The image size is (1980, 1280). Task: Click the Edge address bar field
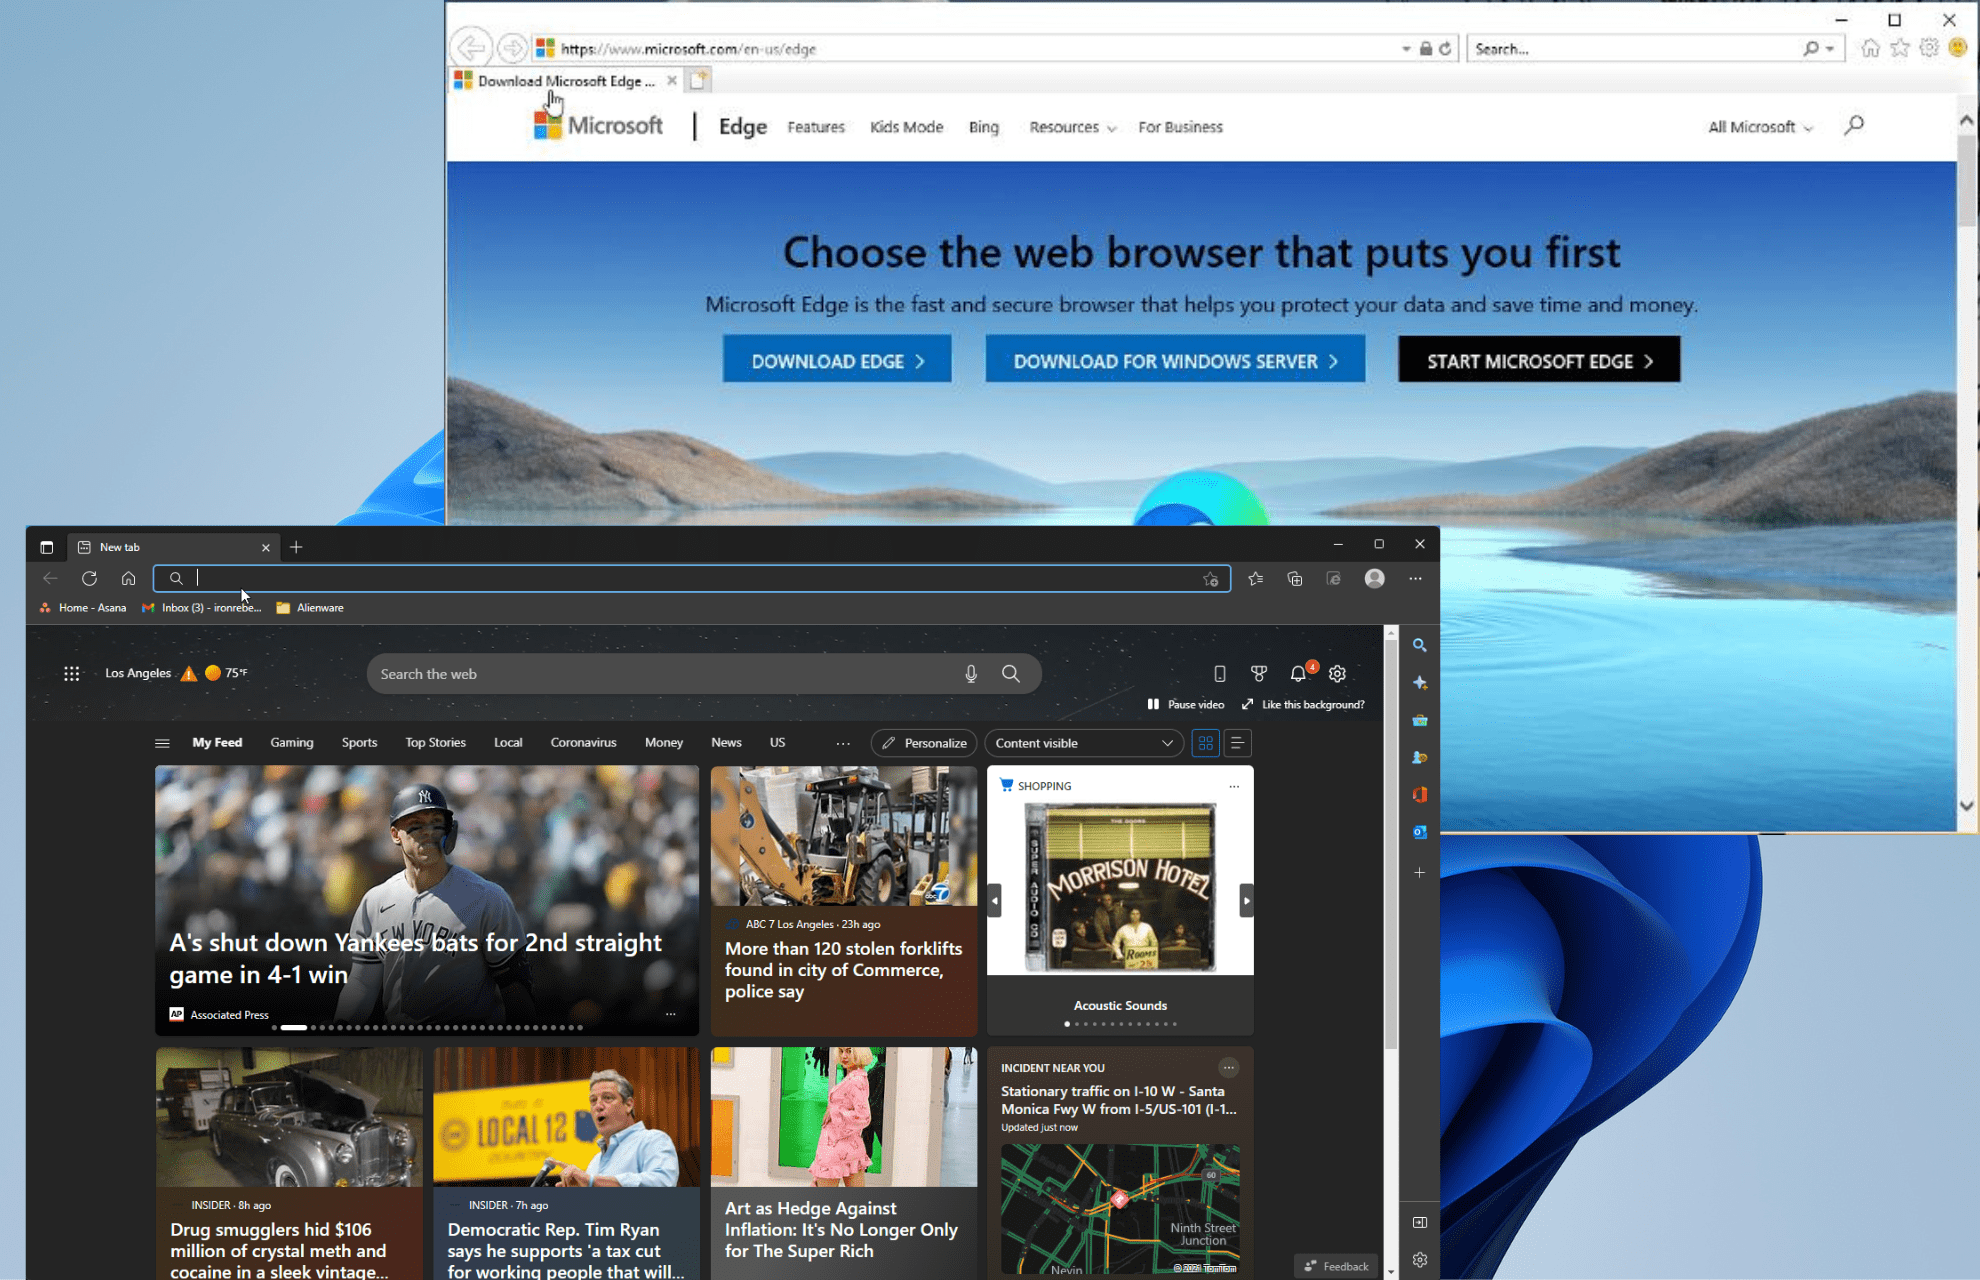pos(692,578)
